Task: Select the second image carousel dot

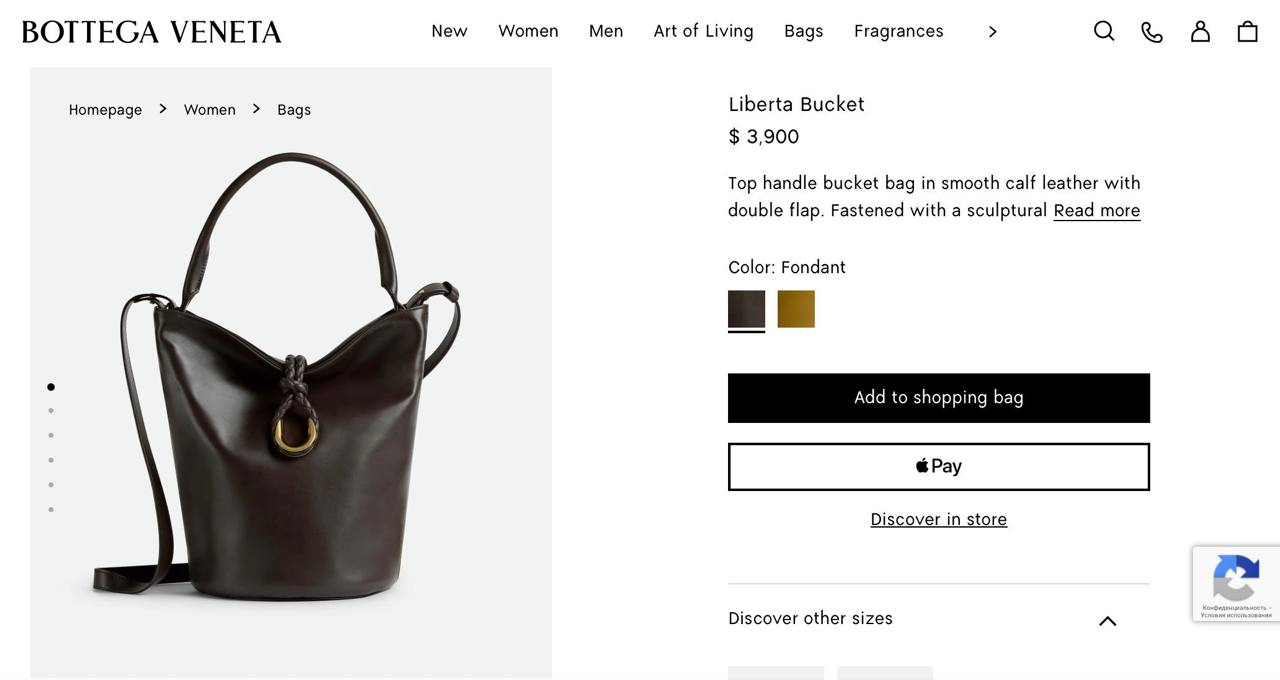Action: point(50,410)
